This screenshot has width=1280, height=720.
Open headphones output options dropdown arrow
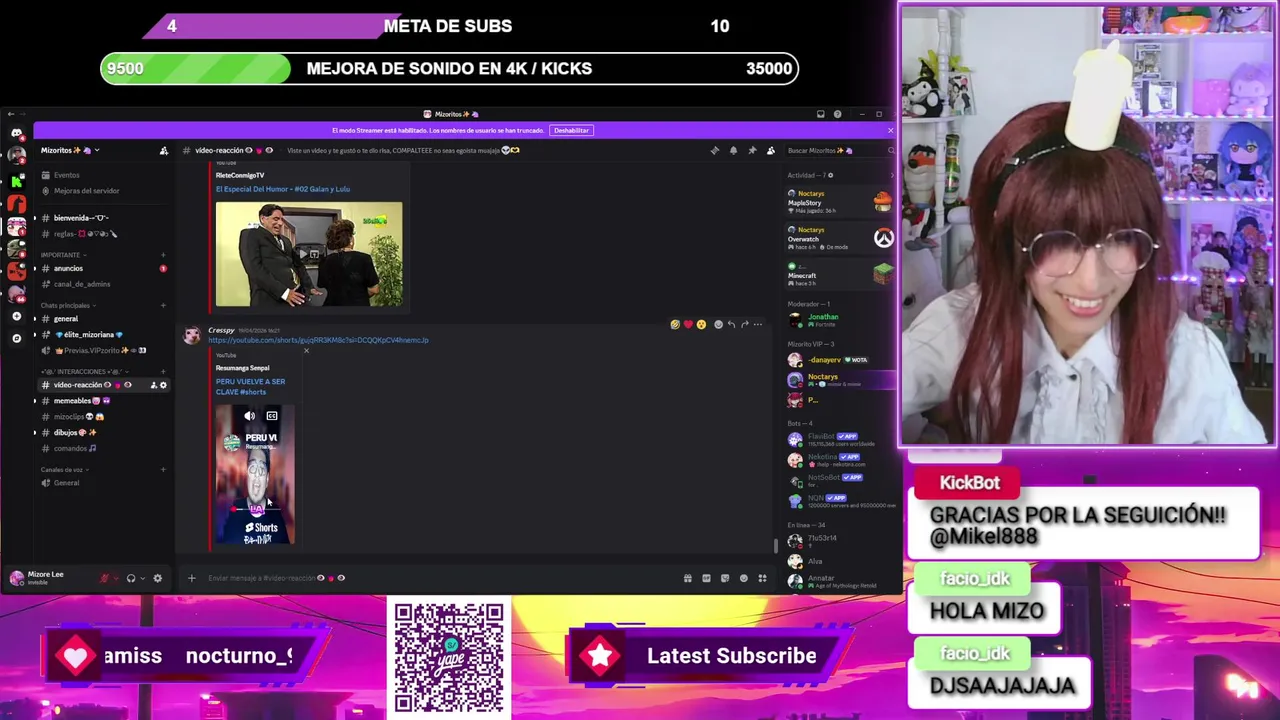[142, 578]
